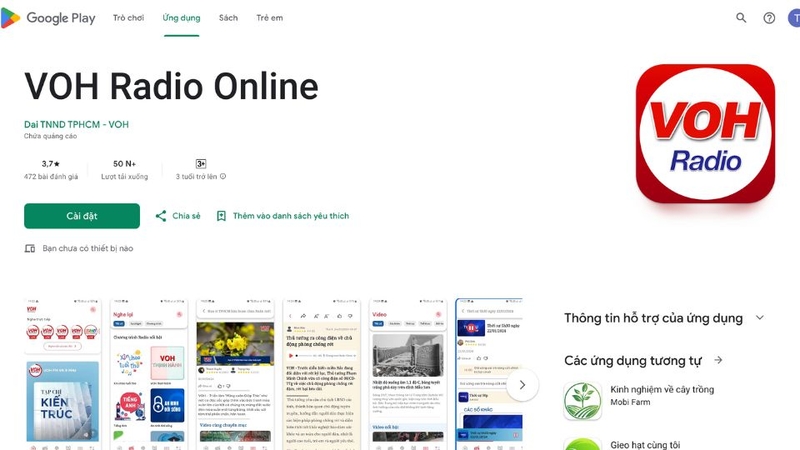Open the second screenshot showing Nghe lại
Image resolution: width=800 pixels, height=450 pixels.
click(149, 374)
